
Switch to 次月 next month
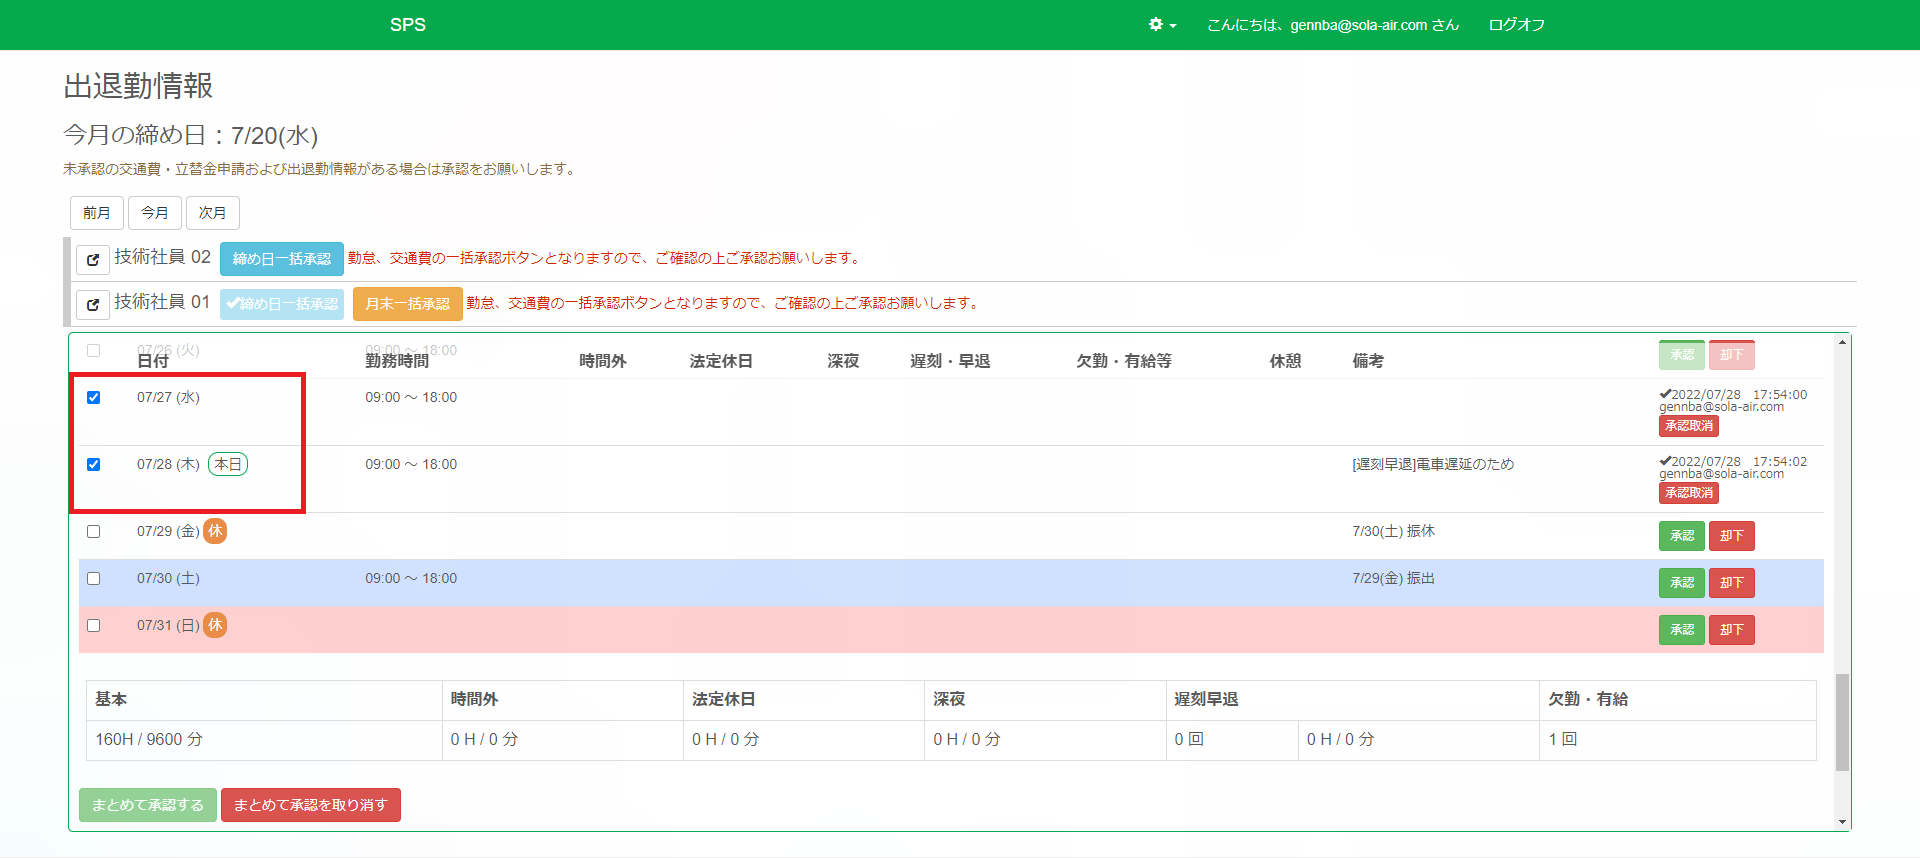[212, 213]
